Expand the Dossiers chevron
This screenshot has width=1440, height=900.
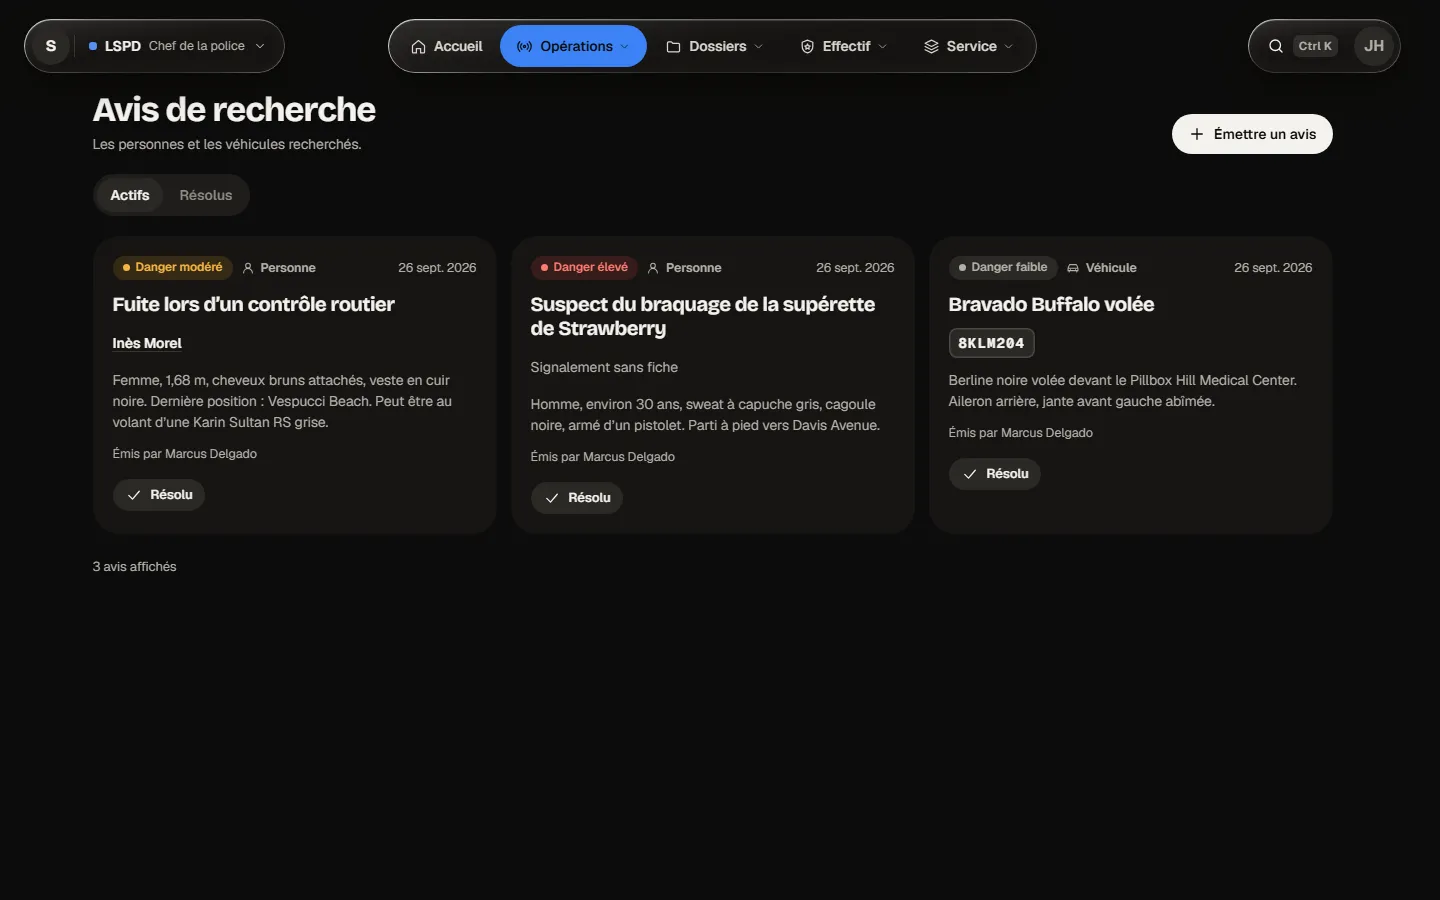(x=759, y=47)
